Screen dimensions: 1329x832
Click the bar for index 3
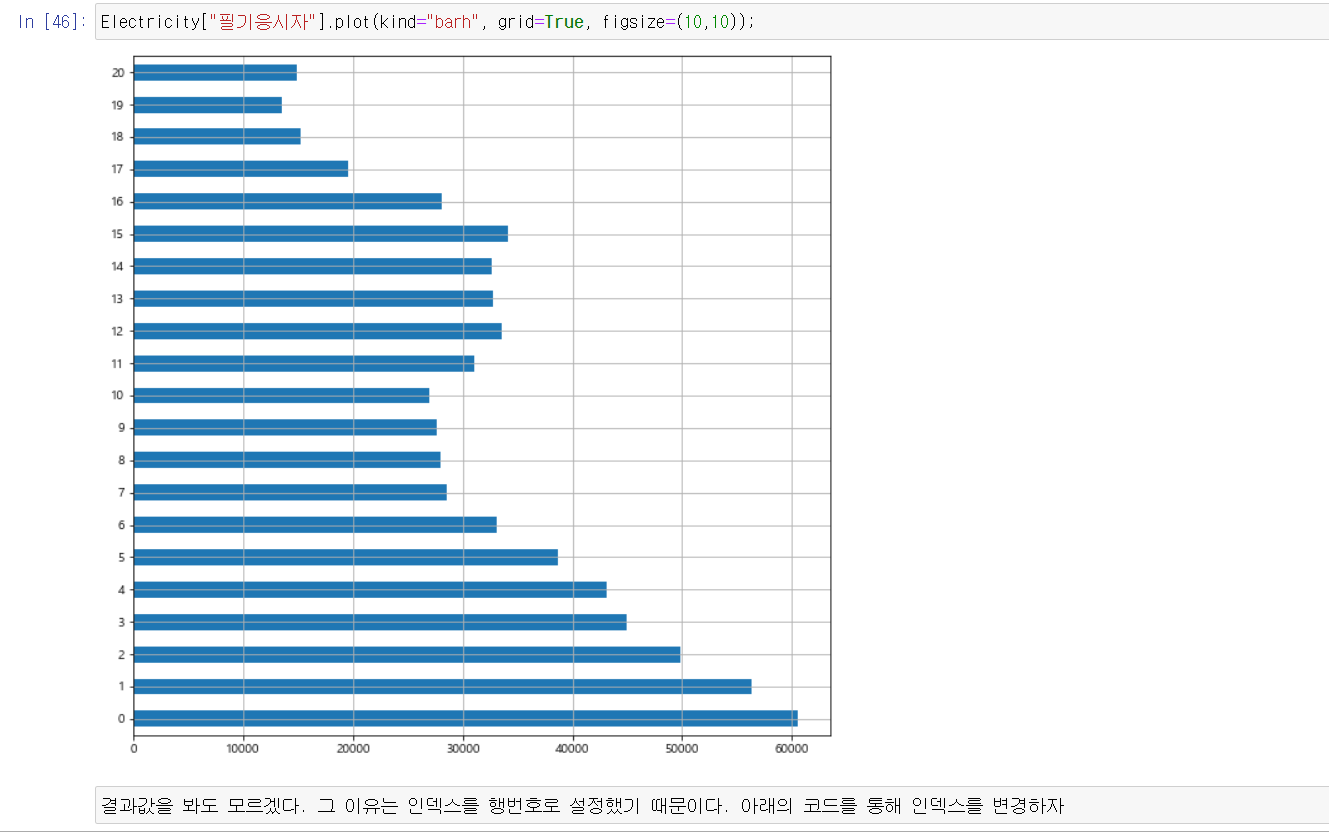(x=380, y=622)
